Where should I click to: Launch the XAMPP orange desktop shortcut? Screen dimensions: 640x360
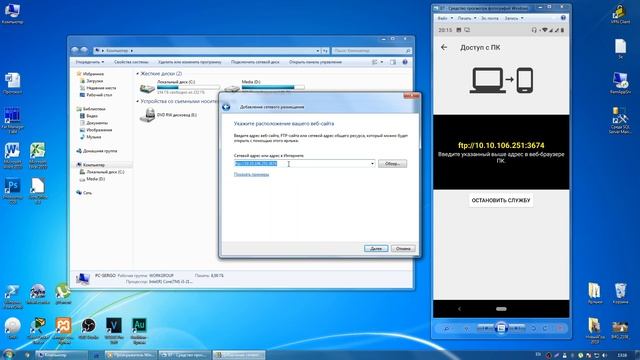click(63, 330)
